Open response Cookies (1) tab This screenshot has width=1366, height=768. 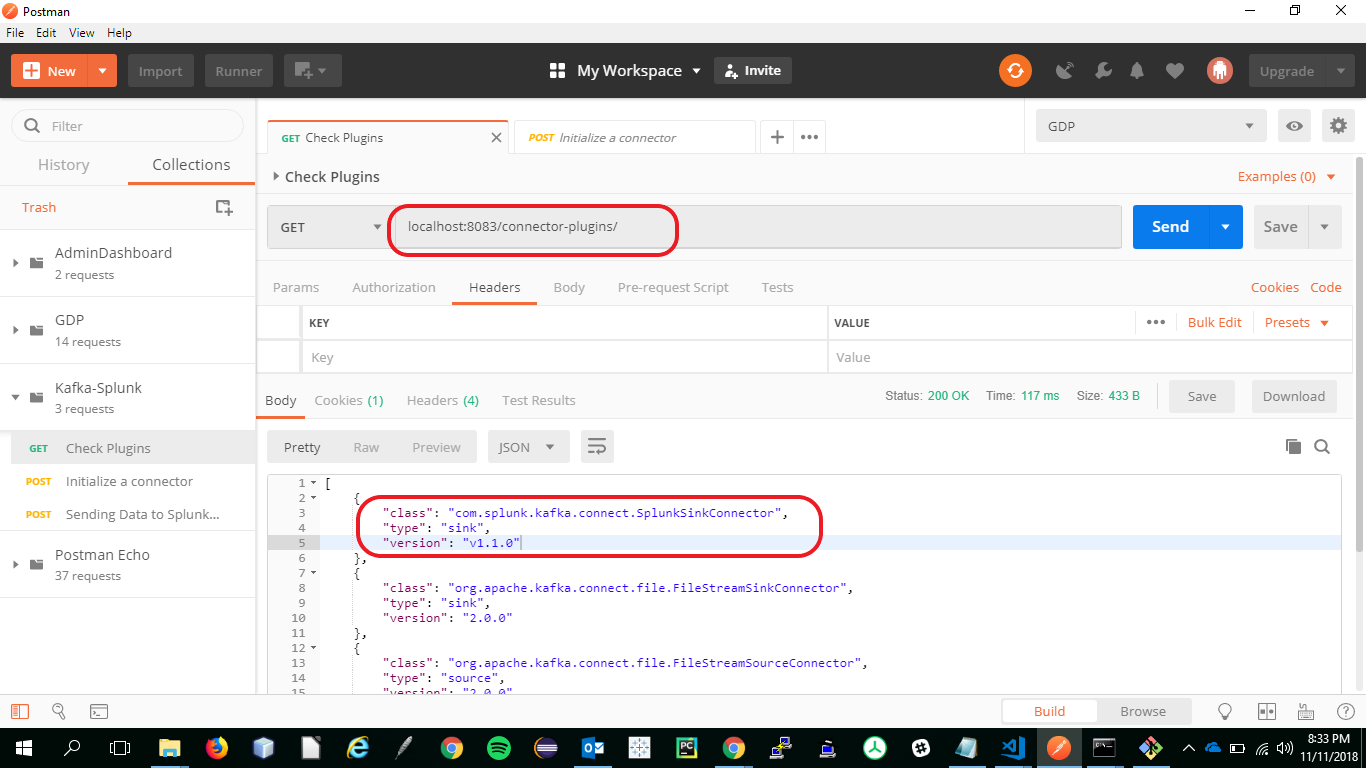coord(349,400)
